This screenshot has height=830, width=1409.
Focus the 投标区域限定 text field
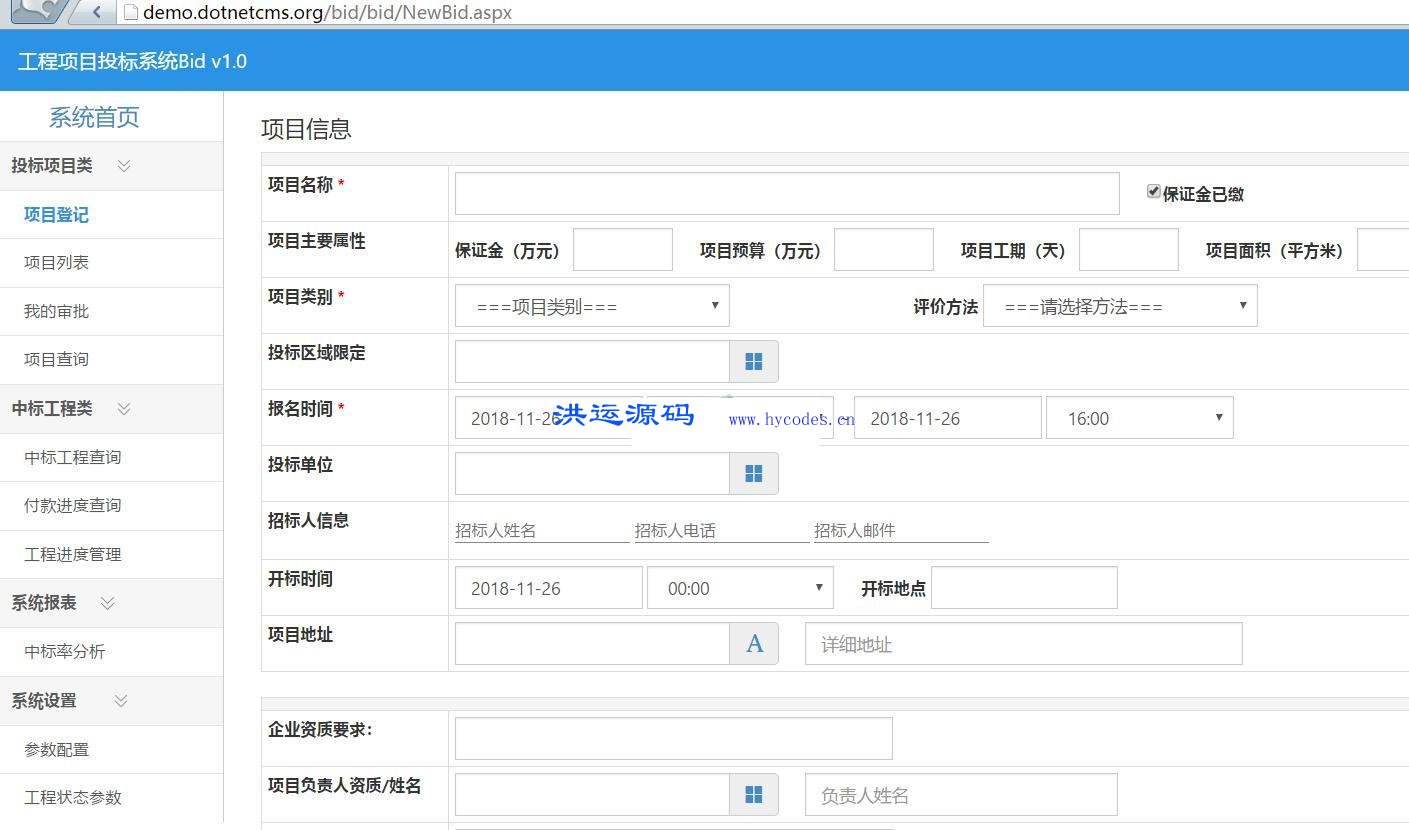point(592,361)
